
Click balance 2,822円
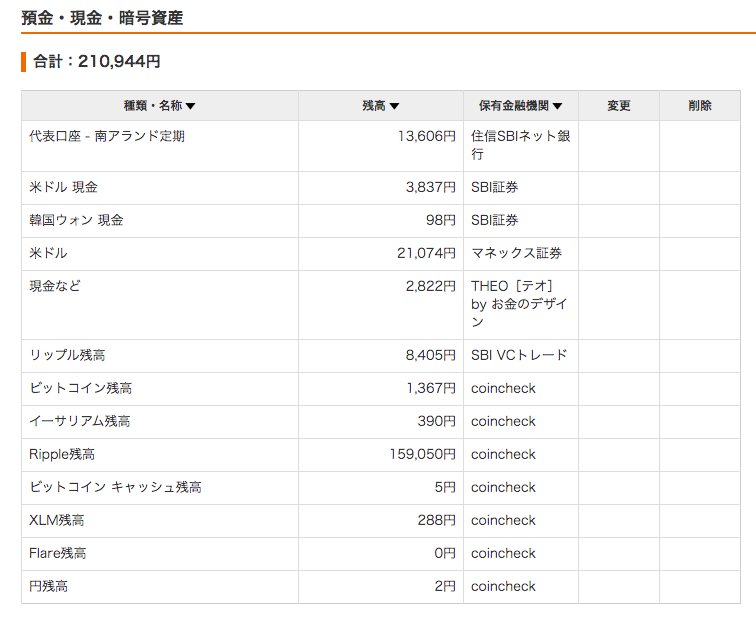(x=431, y=286)
